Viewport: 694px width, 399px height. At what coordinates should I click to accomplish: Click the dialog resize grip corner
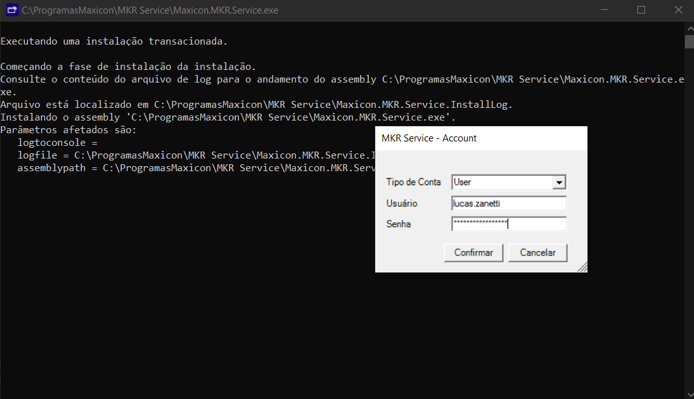(x=583, y=267)
